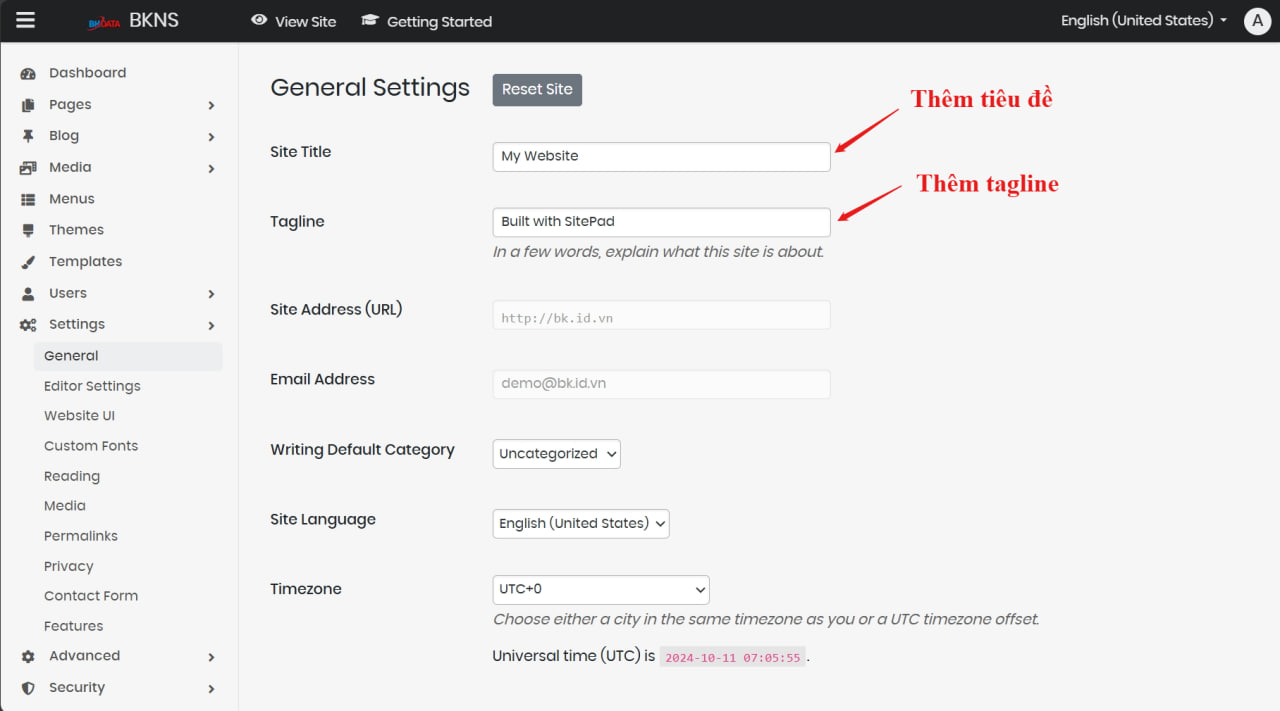1280x711 pixels.
Task: Click the Themes brush icon
Action: tap(28, 230)
